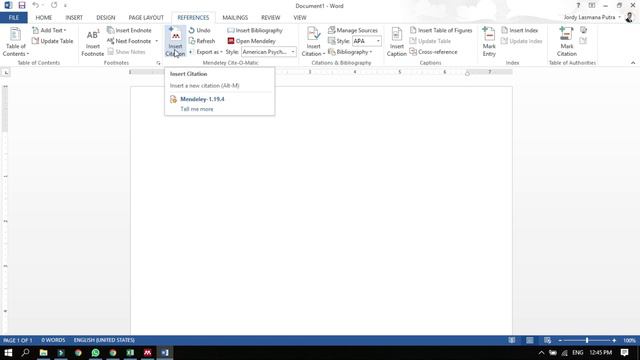Image resolution: width=640 pixels, height=360 pixels.
Task: Click the PAGE 1 OF 1 status indicator
Action: point(18,340)
